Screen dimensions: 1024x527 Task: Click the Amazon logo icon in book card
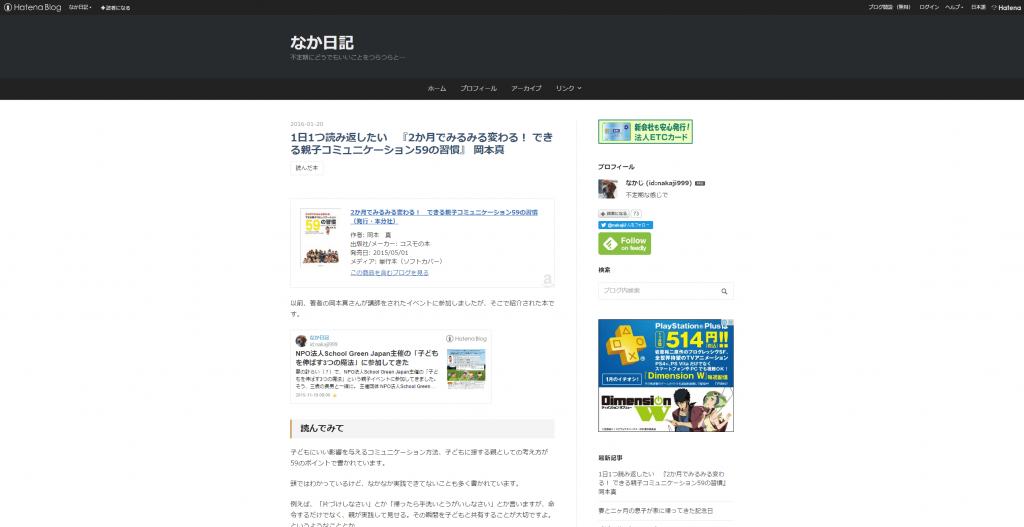click(547, 280)
